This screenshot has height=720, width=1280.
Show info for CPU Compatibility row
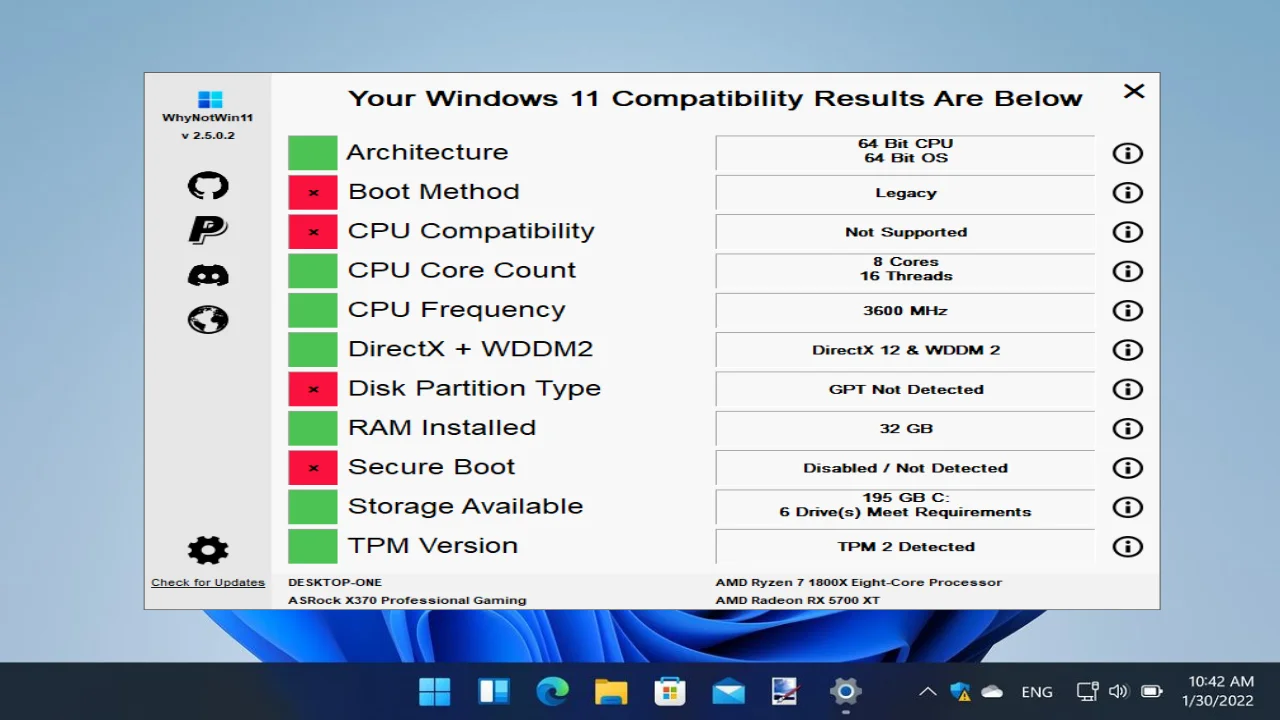tap(1127, 232)
